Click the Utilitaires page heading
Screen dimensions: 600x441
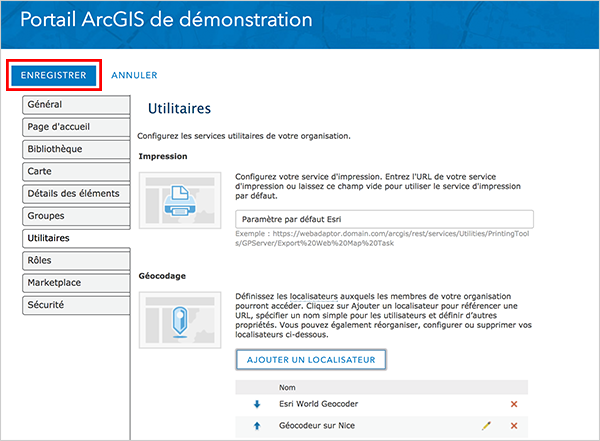[x=179, y=108]
